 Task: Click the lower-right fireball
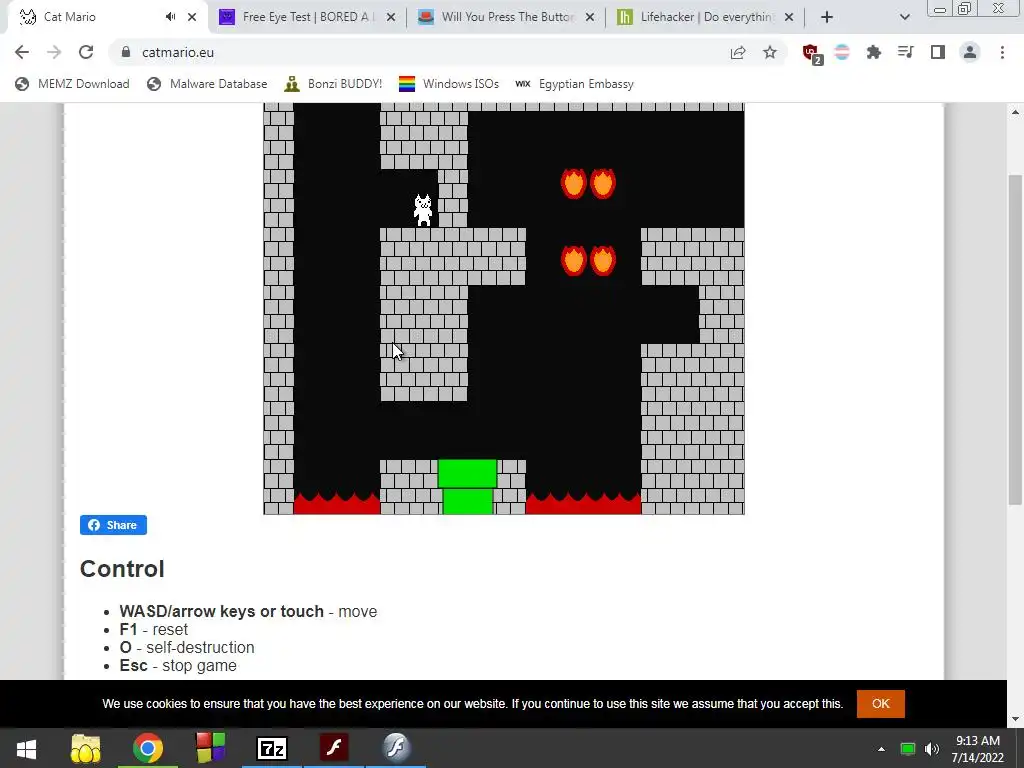pyautogui.click(x=602, y=261)
